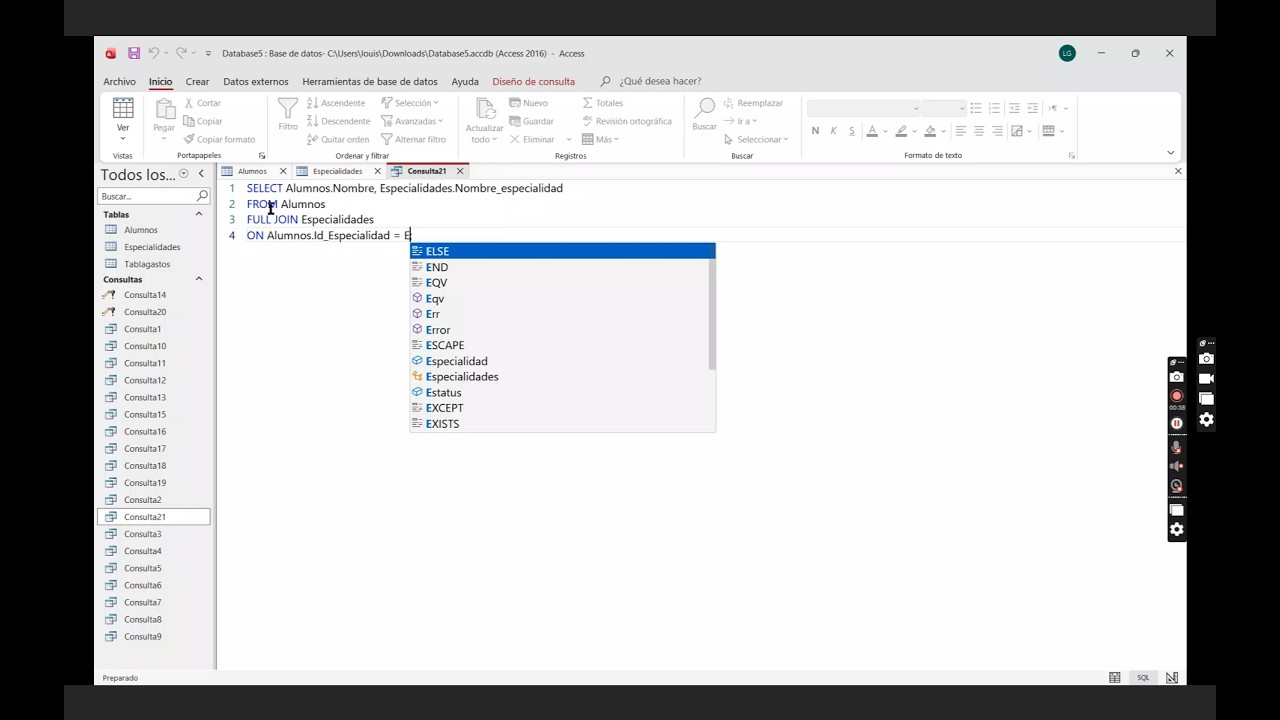Choose ELSE from the autocomplete list
The image size is (1280, 720).
tap(562, 251)
